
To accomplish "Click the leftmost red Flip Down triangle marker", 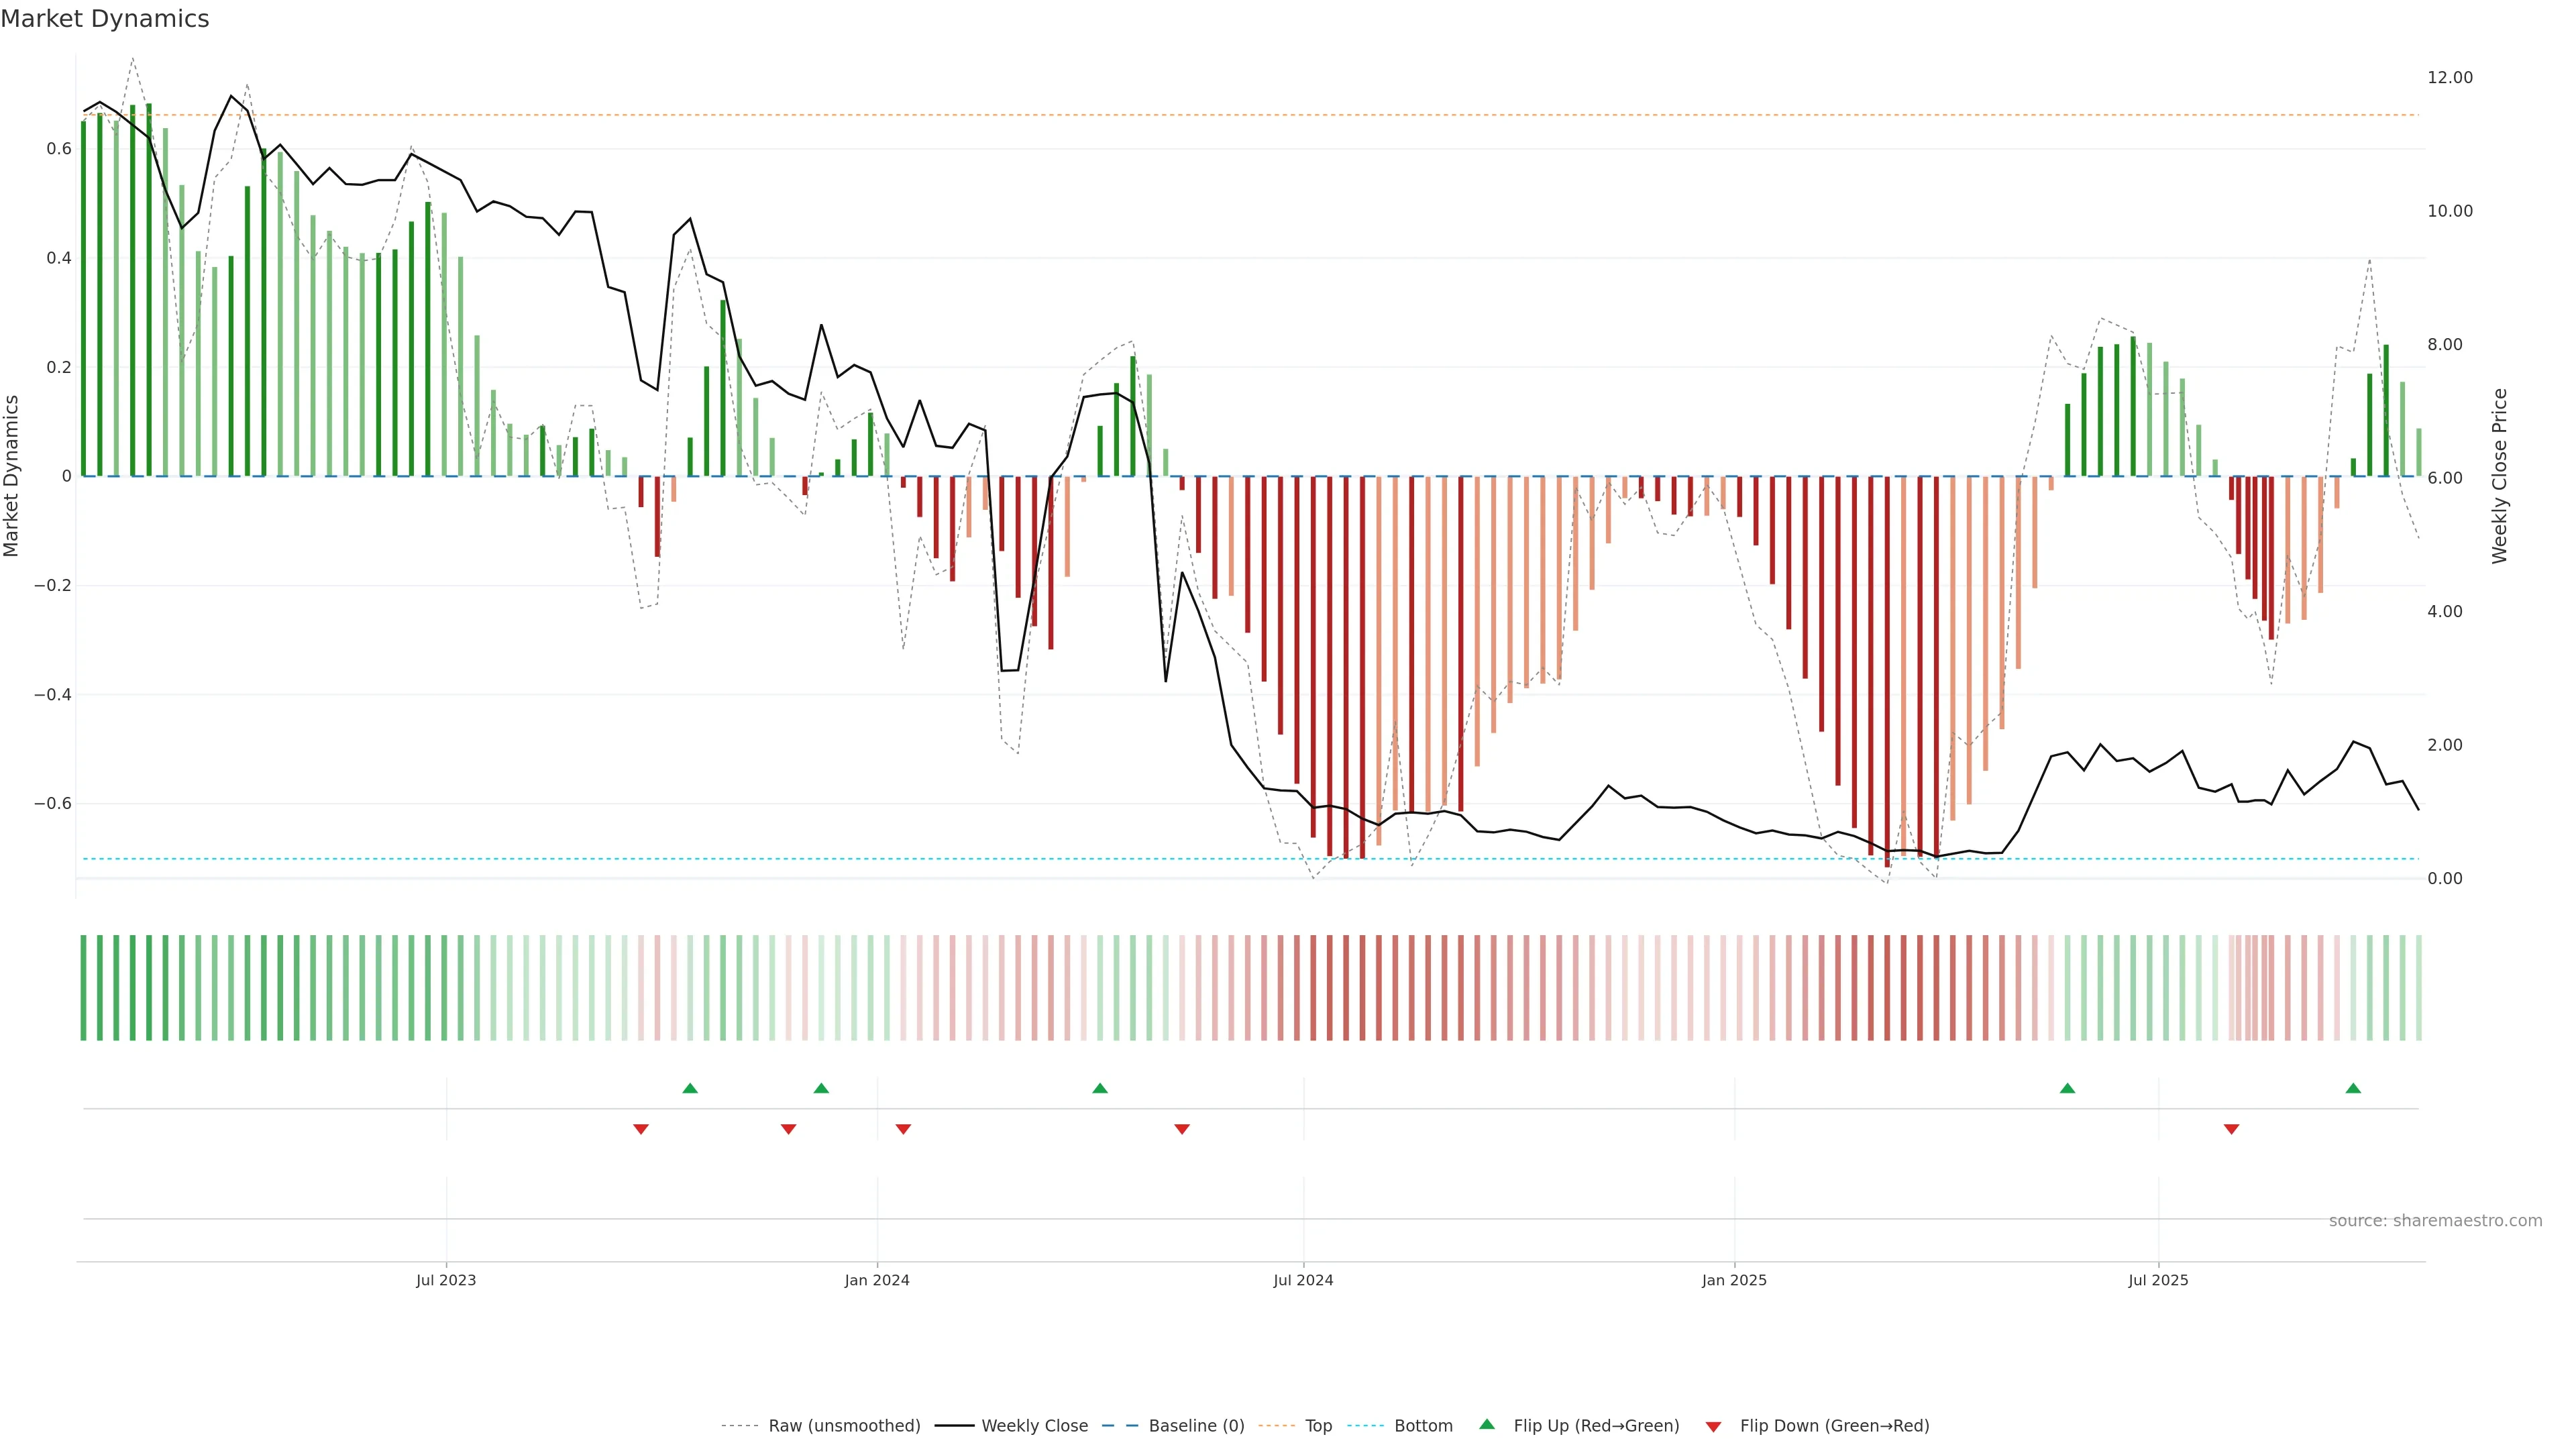I will coord(641,1129).
